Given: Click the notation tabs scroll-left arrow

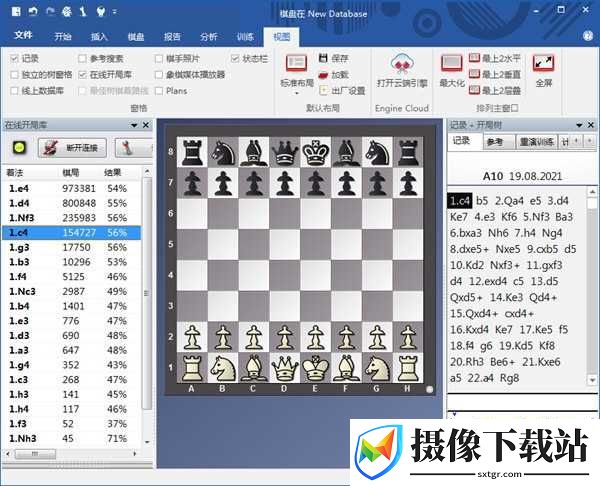Looking at the screenshot, I should [577, 141].
